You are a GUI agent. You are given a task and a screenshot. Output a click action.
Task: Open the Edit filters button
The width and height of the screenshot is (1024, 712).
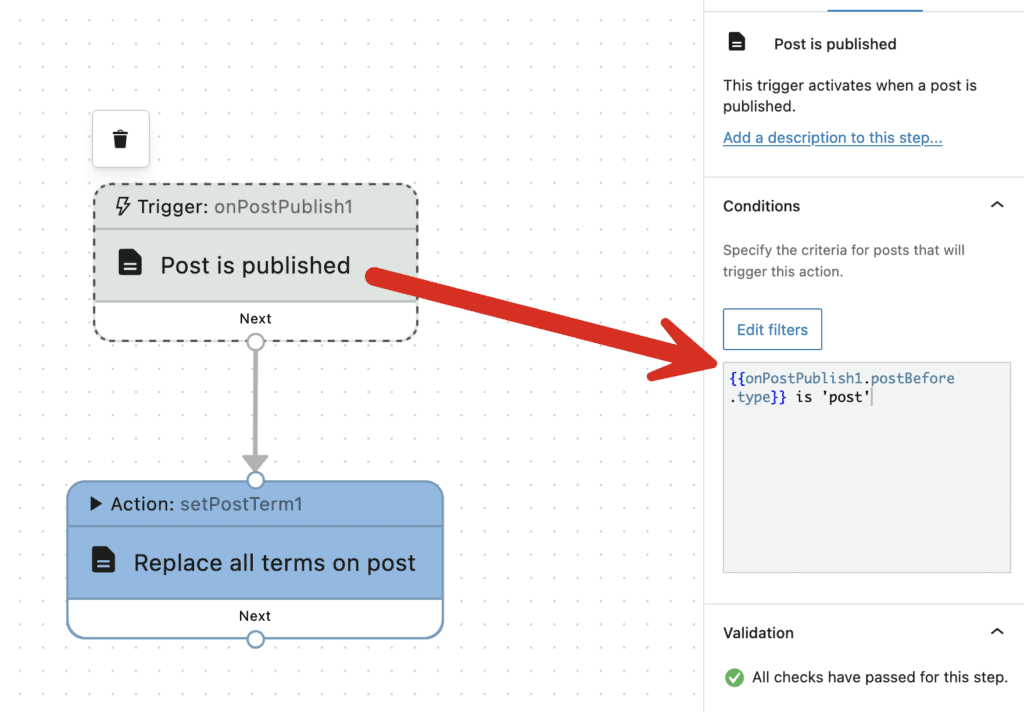click(772, 329)
